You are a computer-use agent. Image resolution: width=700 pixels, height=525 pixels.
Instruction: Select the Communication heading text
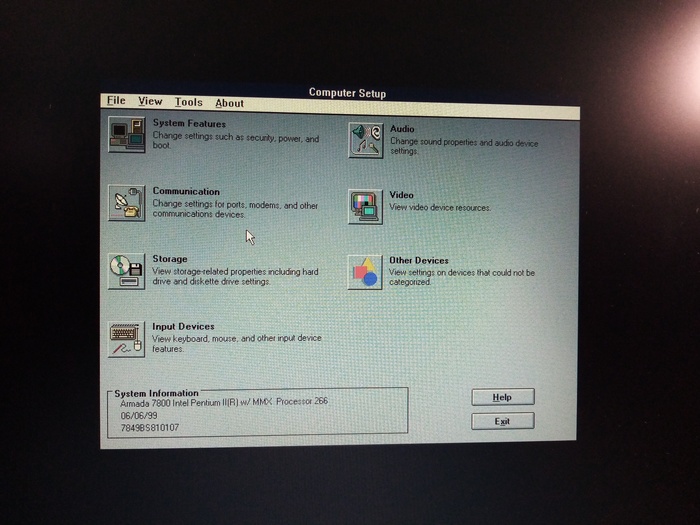tap(186, 191)
